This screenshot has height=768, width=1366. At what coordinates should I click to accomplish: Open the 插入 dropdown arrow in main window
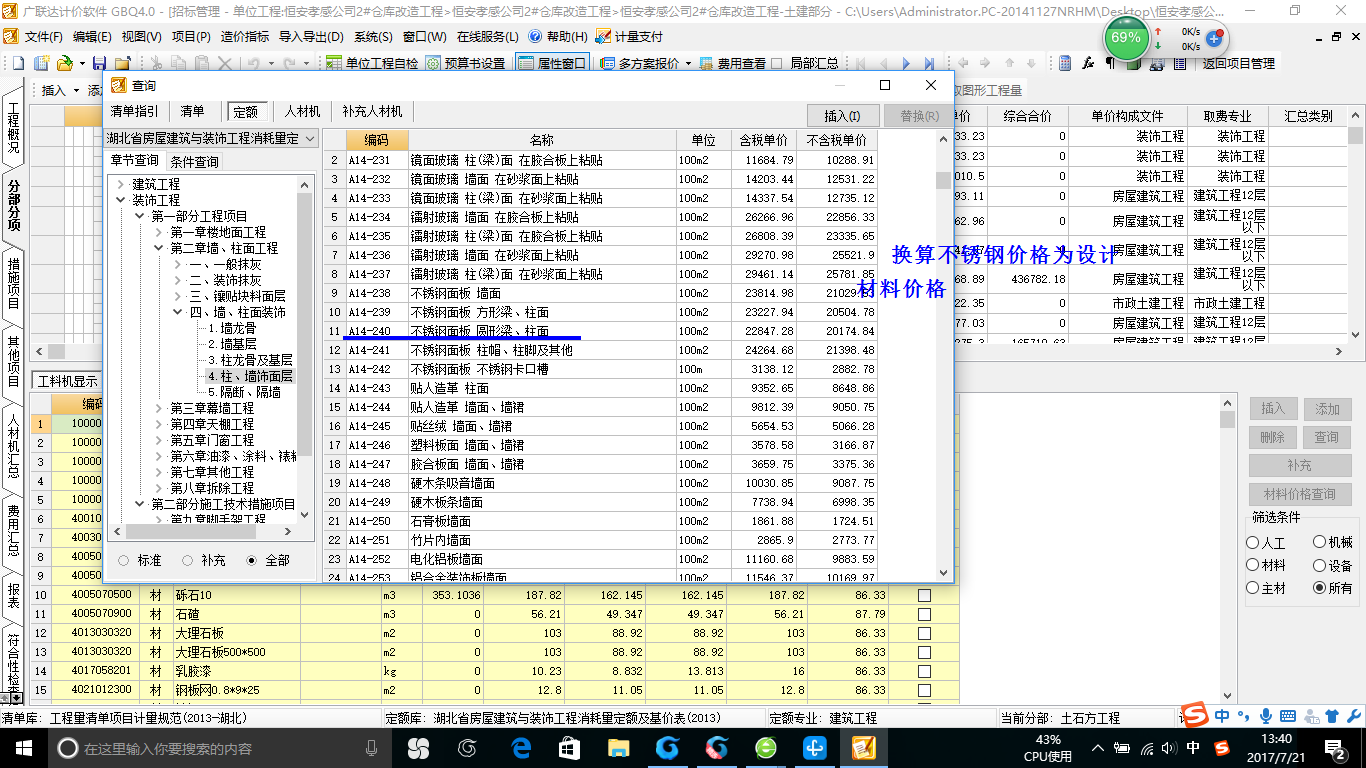click(x=76, y=90)
